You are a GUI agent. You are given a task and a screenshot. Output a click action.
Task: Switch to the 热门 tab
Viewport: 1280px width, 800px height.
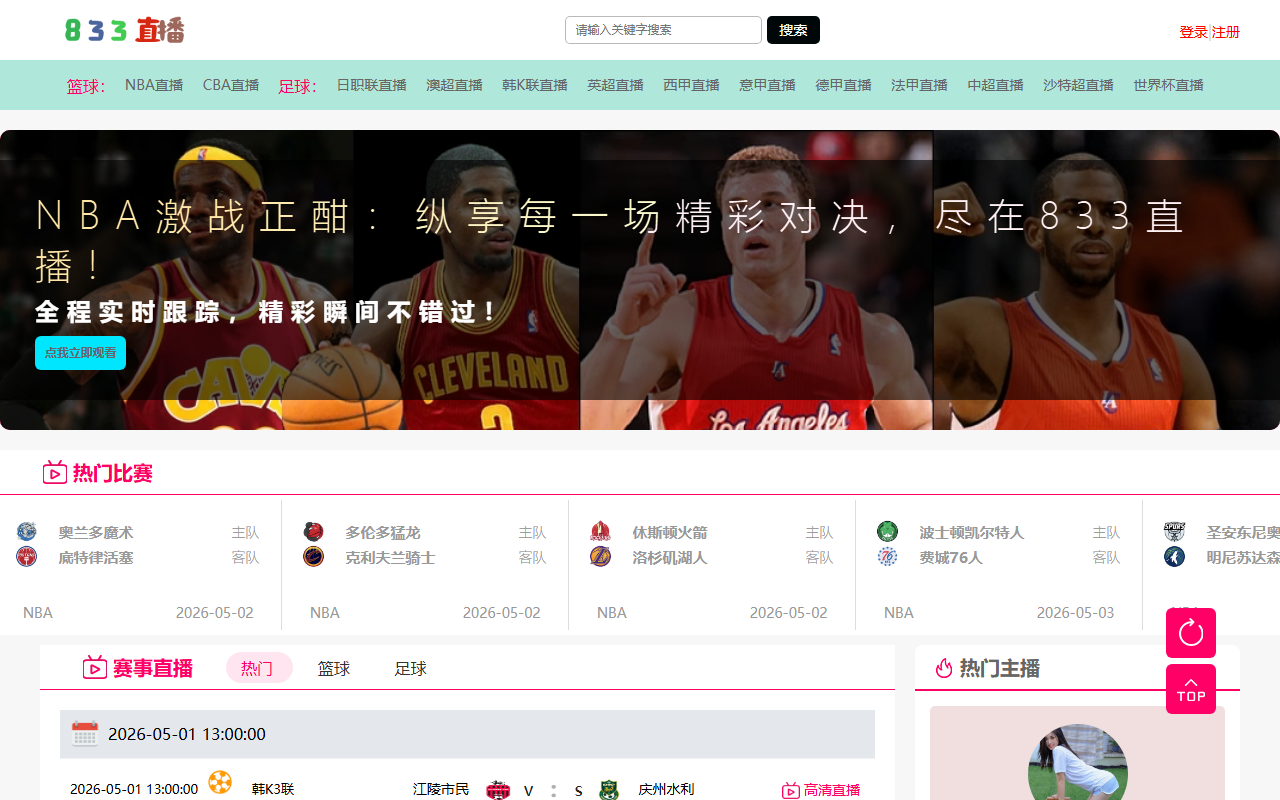coord(259,668)
